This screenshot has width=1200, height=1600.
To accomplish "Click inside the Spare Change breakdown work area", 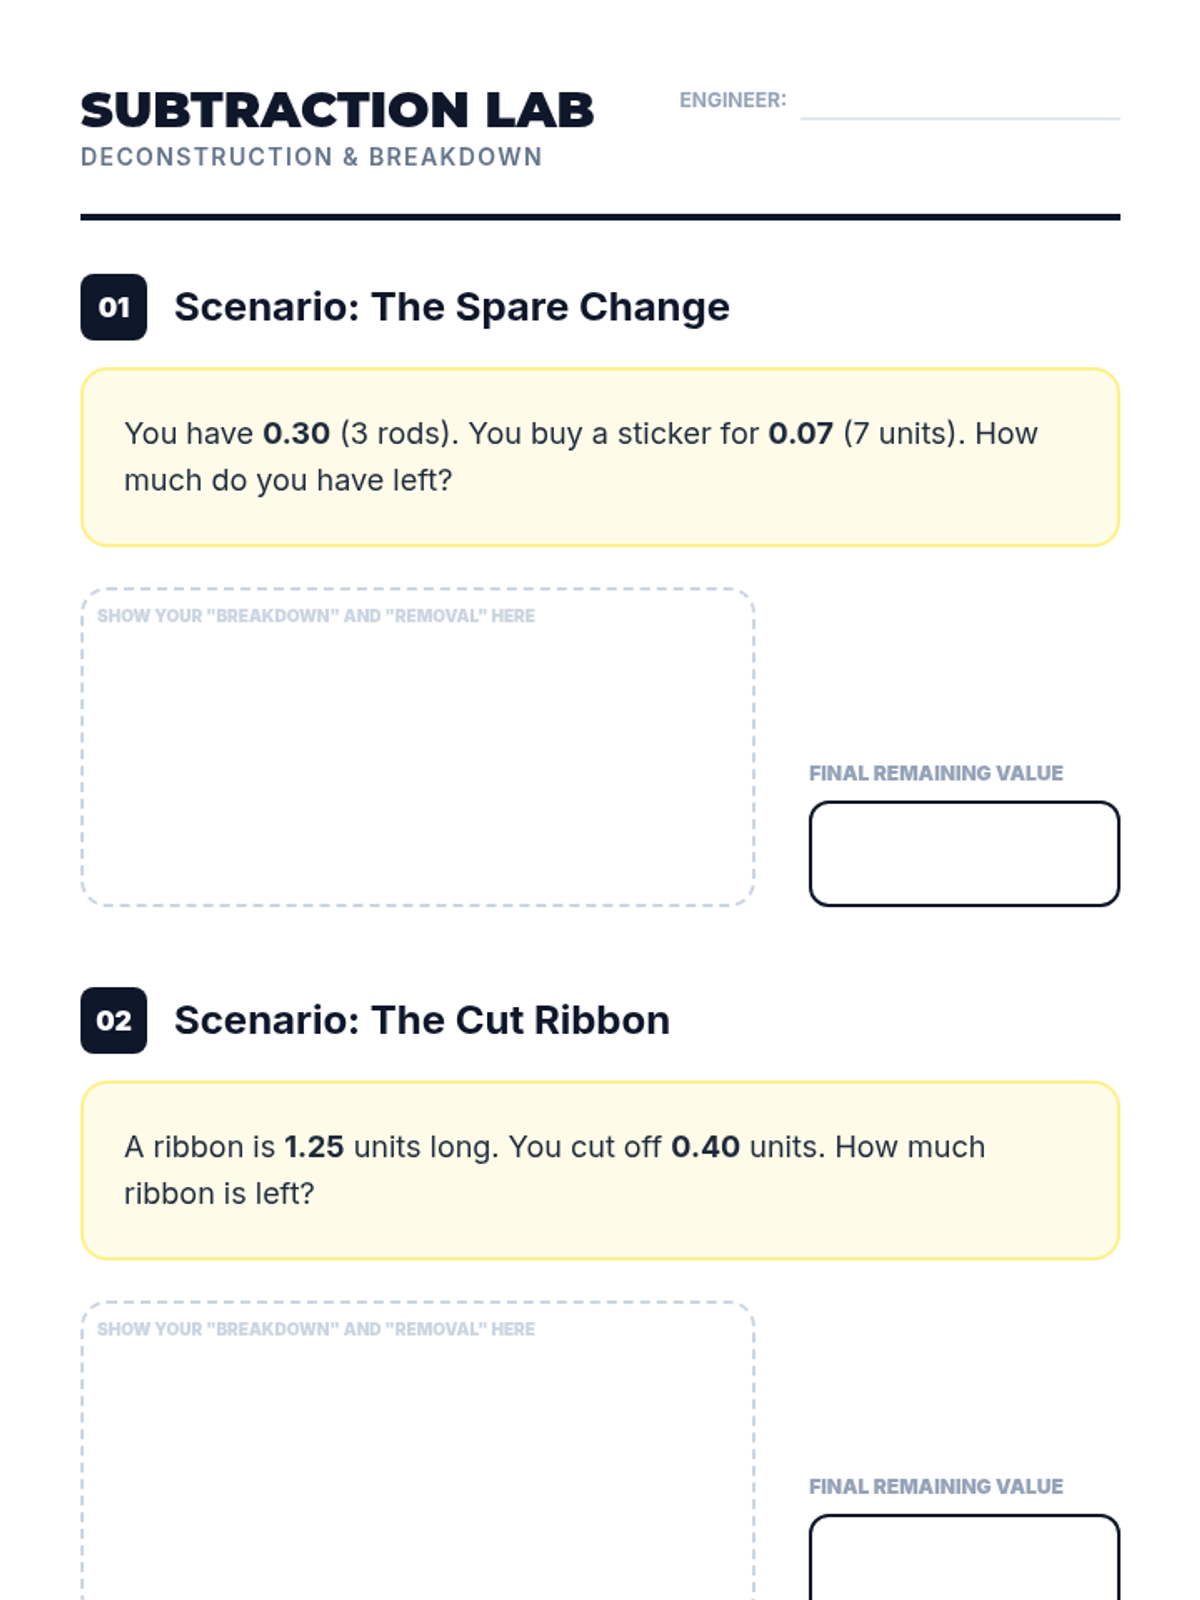I will click(x=417, y=760).
